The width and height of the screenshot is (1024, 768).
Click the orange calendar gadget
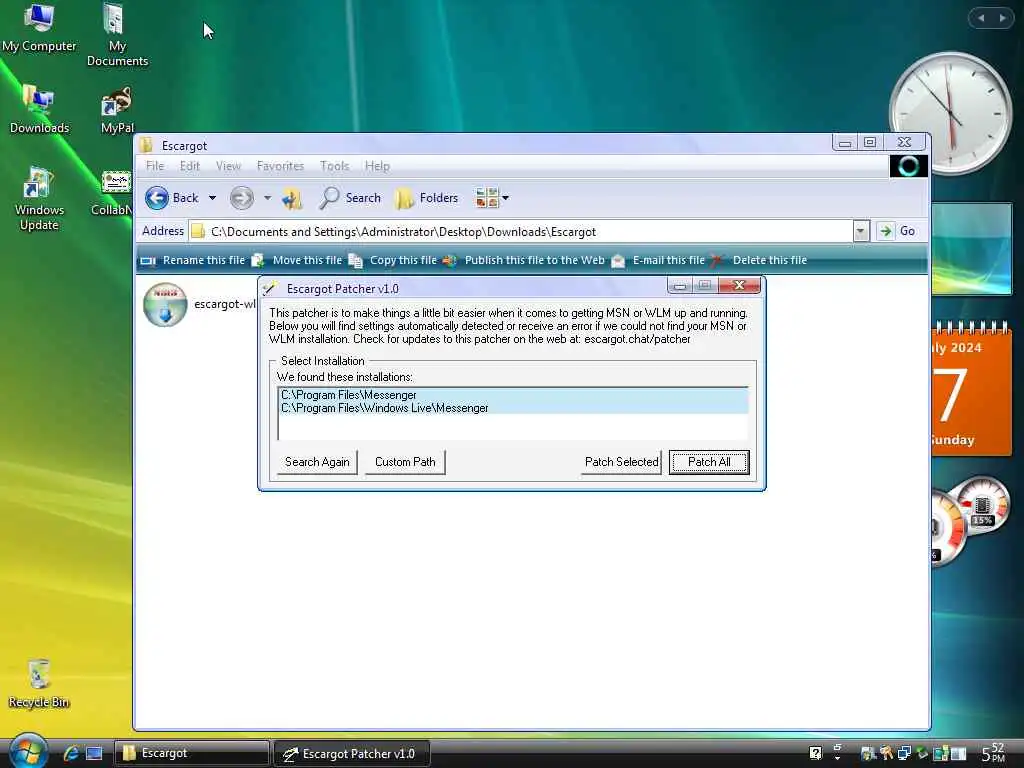click(x=971, y=388)
